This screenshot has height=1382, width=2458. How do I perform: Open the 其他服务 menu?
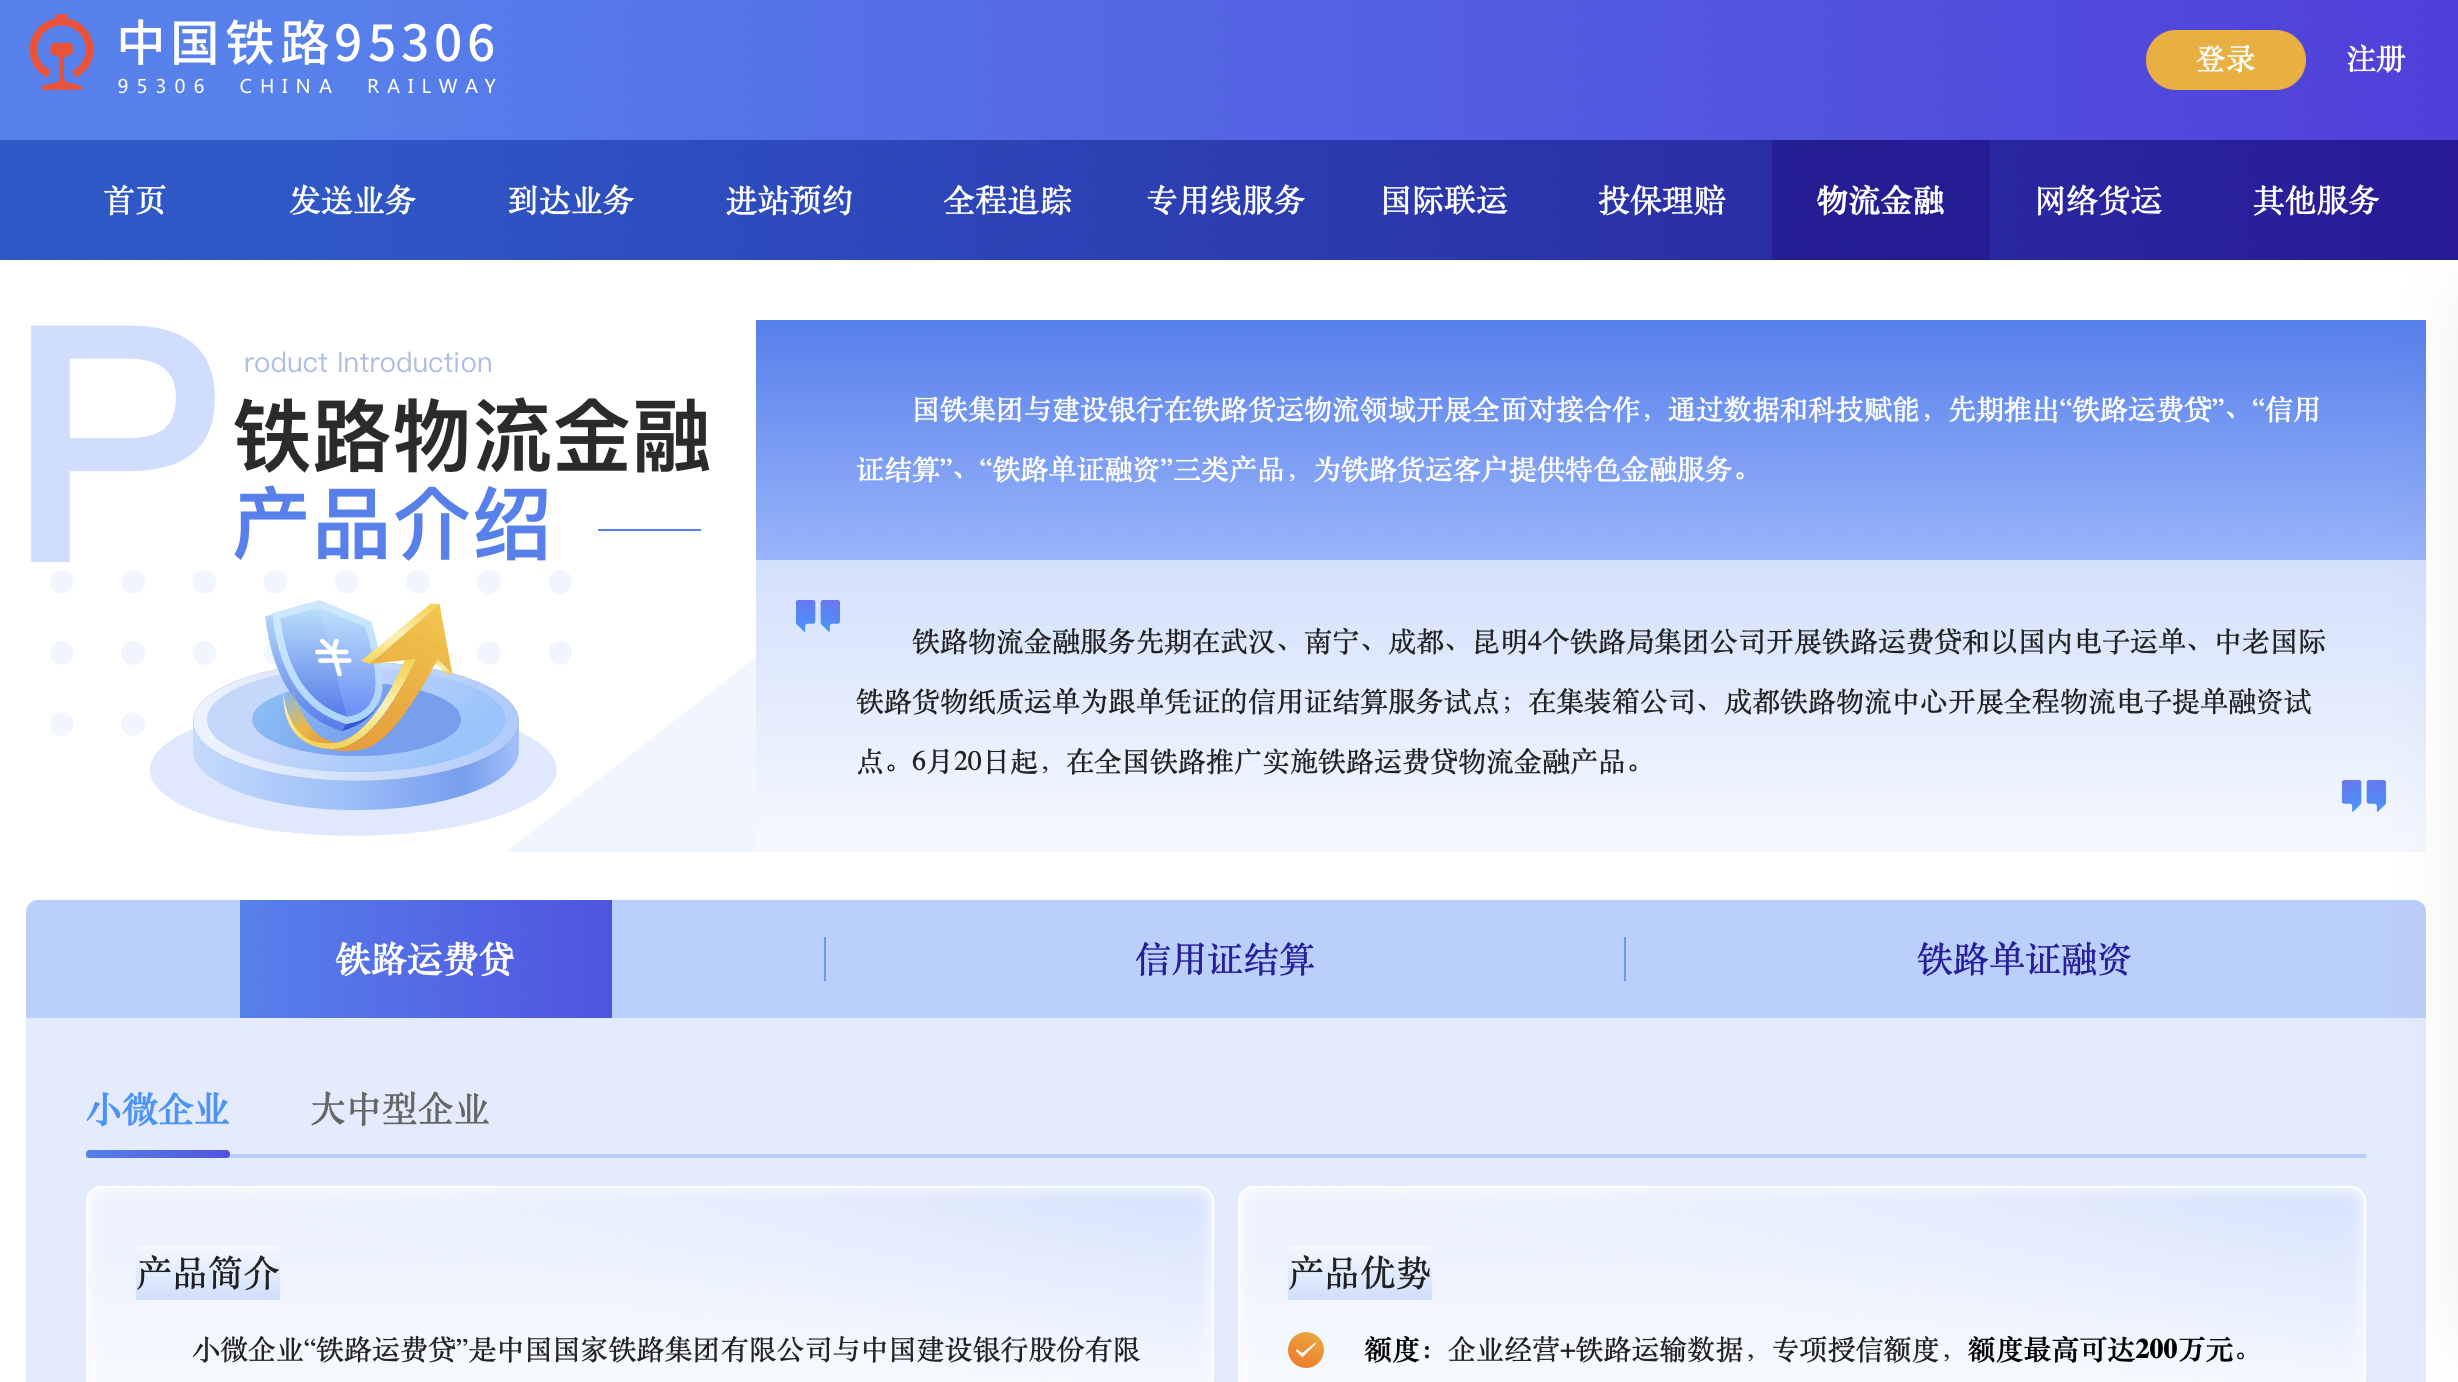(2316, 200)
